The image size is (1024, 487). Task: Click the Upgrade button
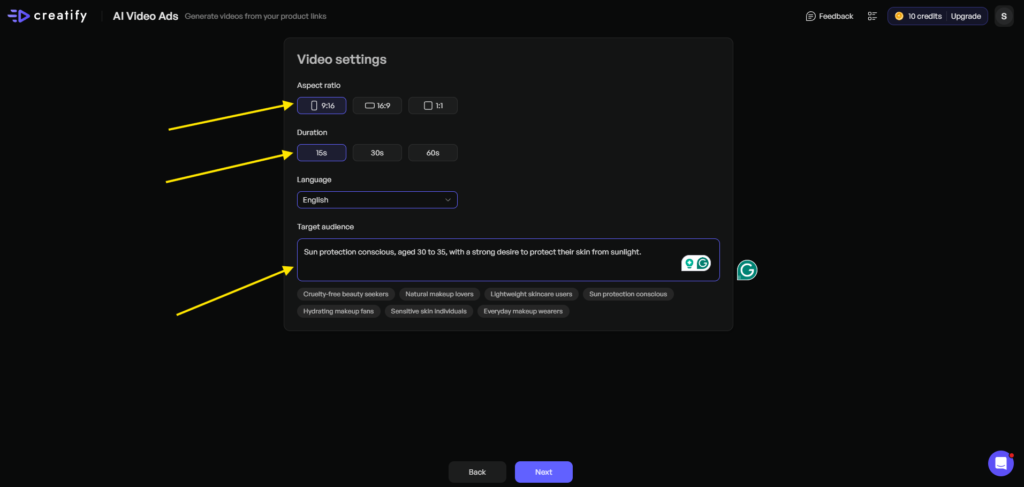click(965, 16)
